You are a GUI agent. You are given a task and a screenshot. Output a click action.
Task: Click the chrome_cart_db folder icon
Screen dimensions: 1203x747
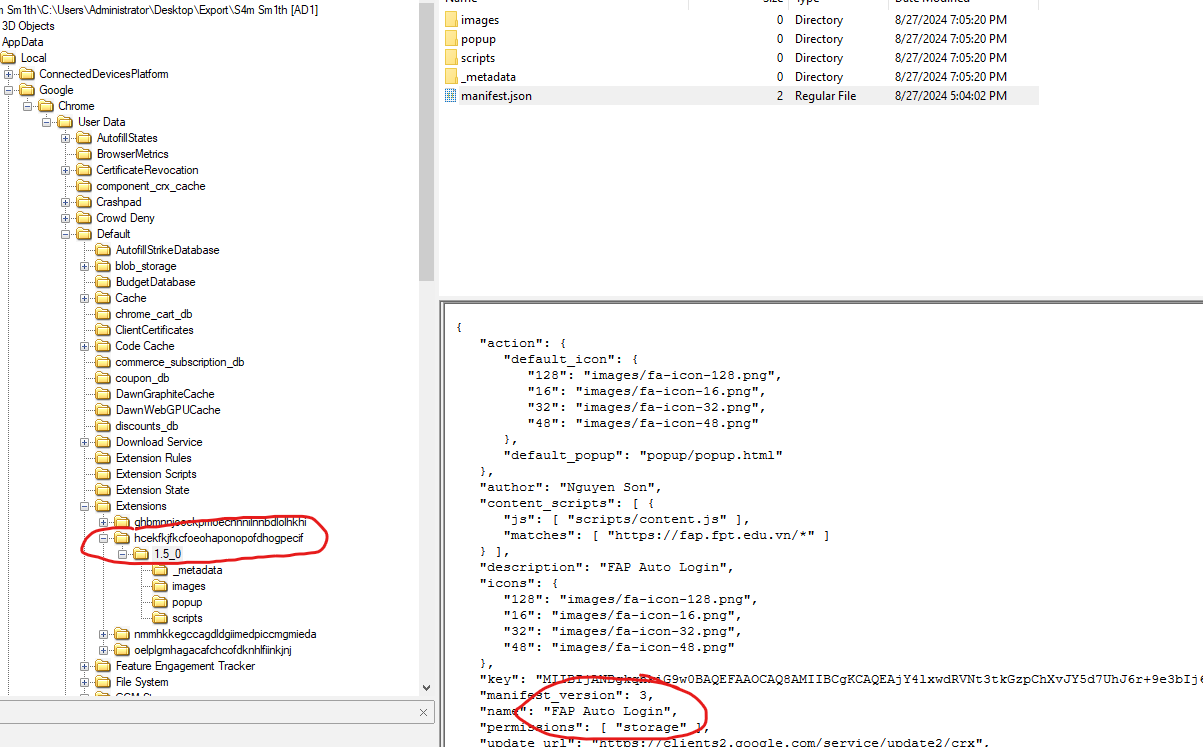pyautogui.click(x=104, y=314)
